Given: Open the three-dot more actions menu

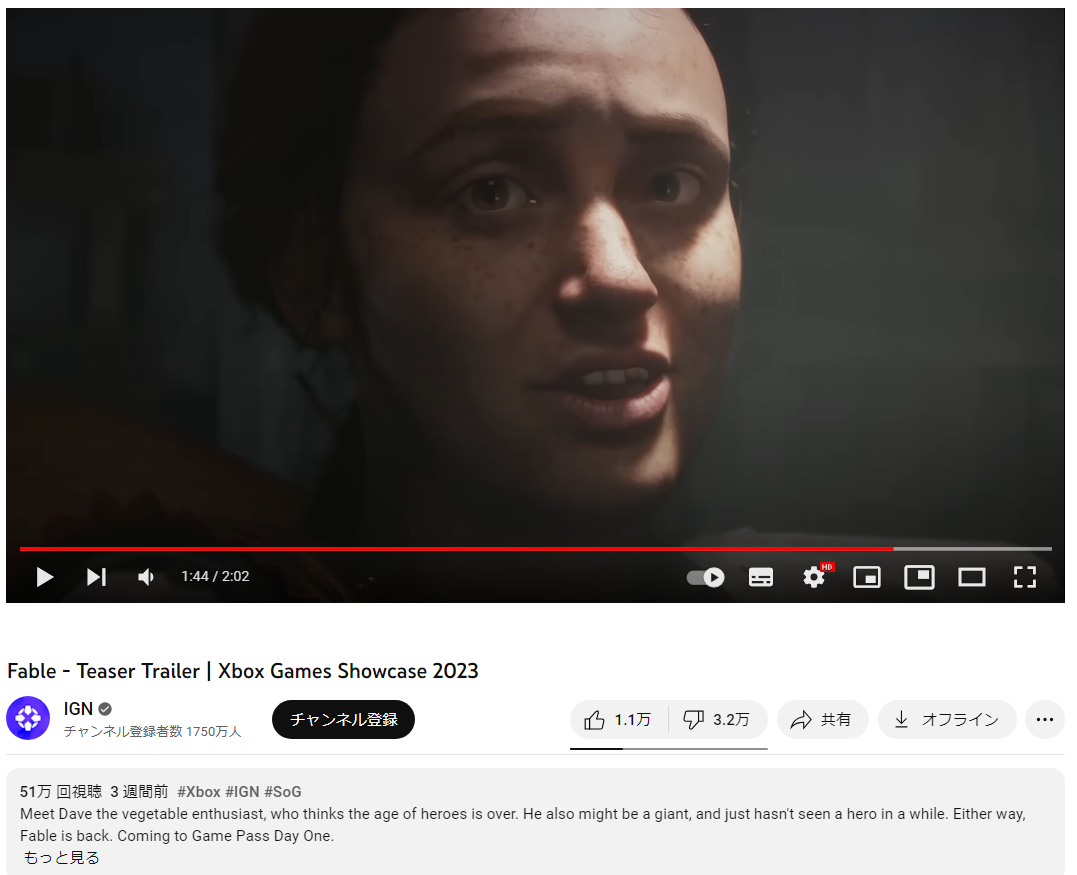Looking at the screenshot, I should tap(1044, 719).
